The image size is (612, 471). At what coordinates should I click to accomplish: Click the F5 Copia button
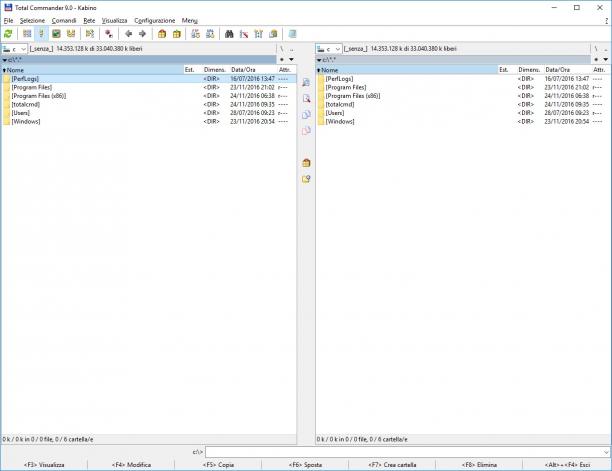pyautogui.click(x=218, y=465)
